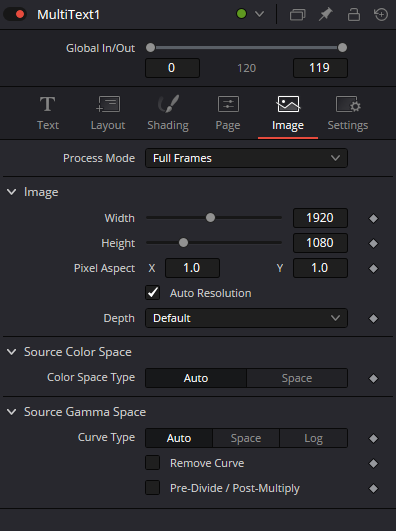Add keyframe for Curve Type
Viewport: 396px width, 531px height.
coord(373,439)
